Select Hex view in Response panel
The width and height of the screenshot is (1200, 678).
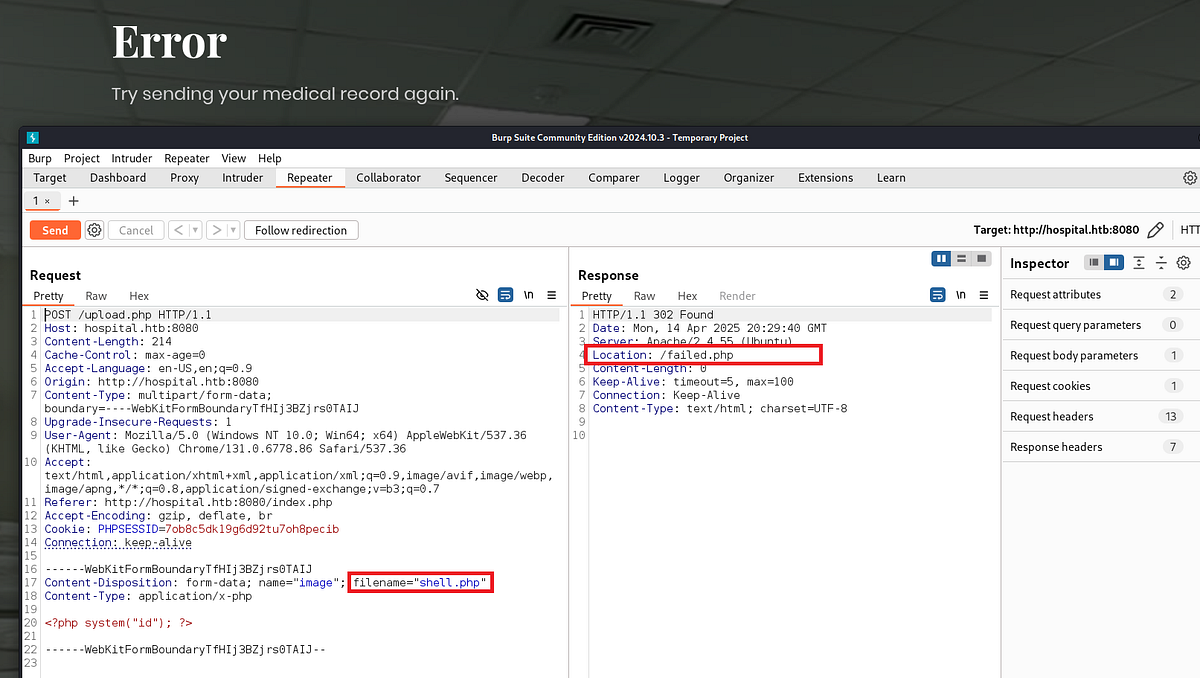point(688,296)
